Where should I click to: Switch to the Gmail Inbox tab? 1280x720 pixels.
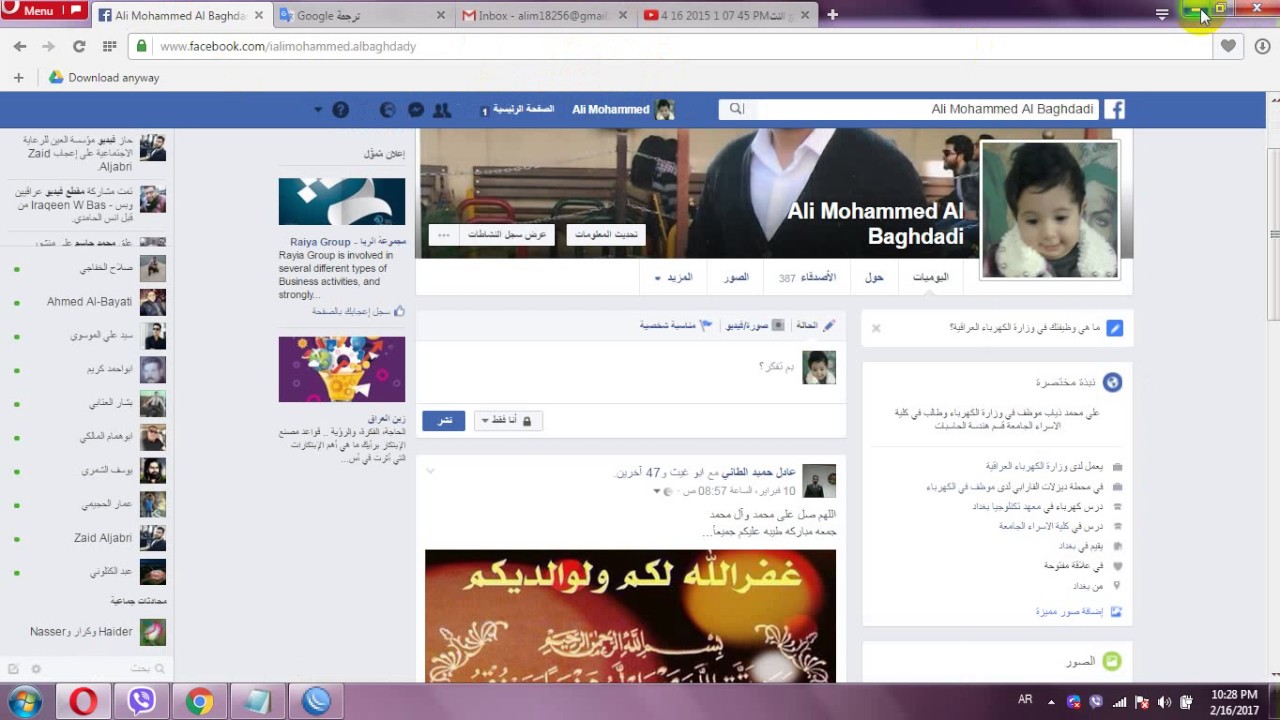point(546,15)
